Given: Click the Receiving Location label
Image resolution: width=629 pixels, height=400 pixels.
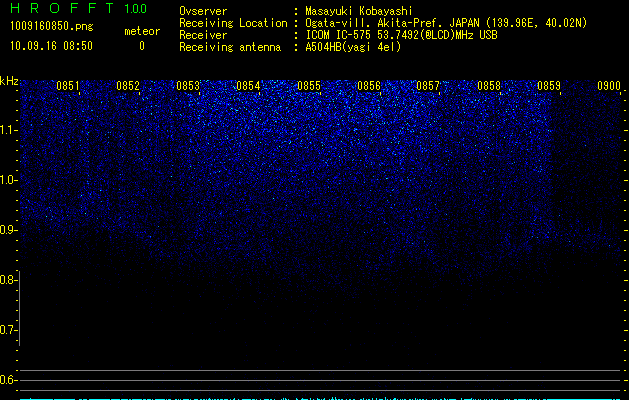Looking at the screenshot, I should 233,23.
